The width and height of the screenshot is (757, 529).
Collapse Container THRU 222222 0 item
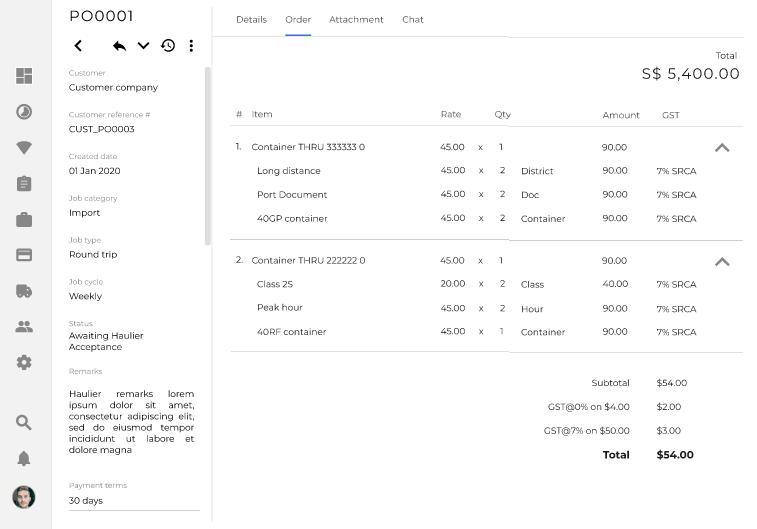(722, 262)
